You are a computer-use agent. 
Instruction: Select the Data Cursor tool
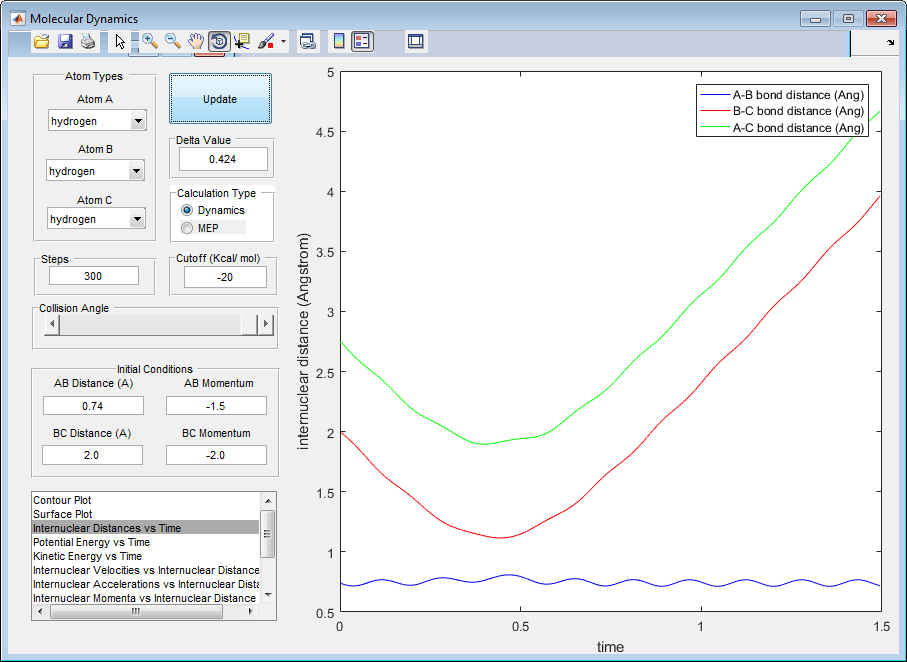[x=243, y=41]
